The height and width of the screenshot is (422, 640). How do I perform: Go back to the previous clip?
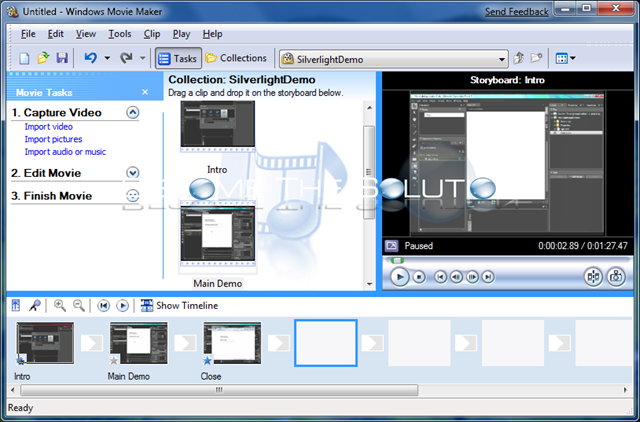point(440,277)
